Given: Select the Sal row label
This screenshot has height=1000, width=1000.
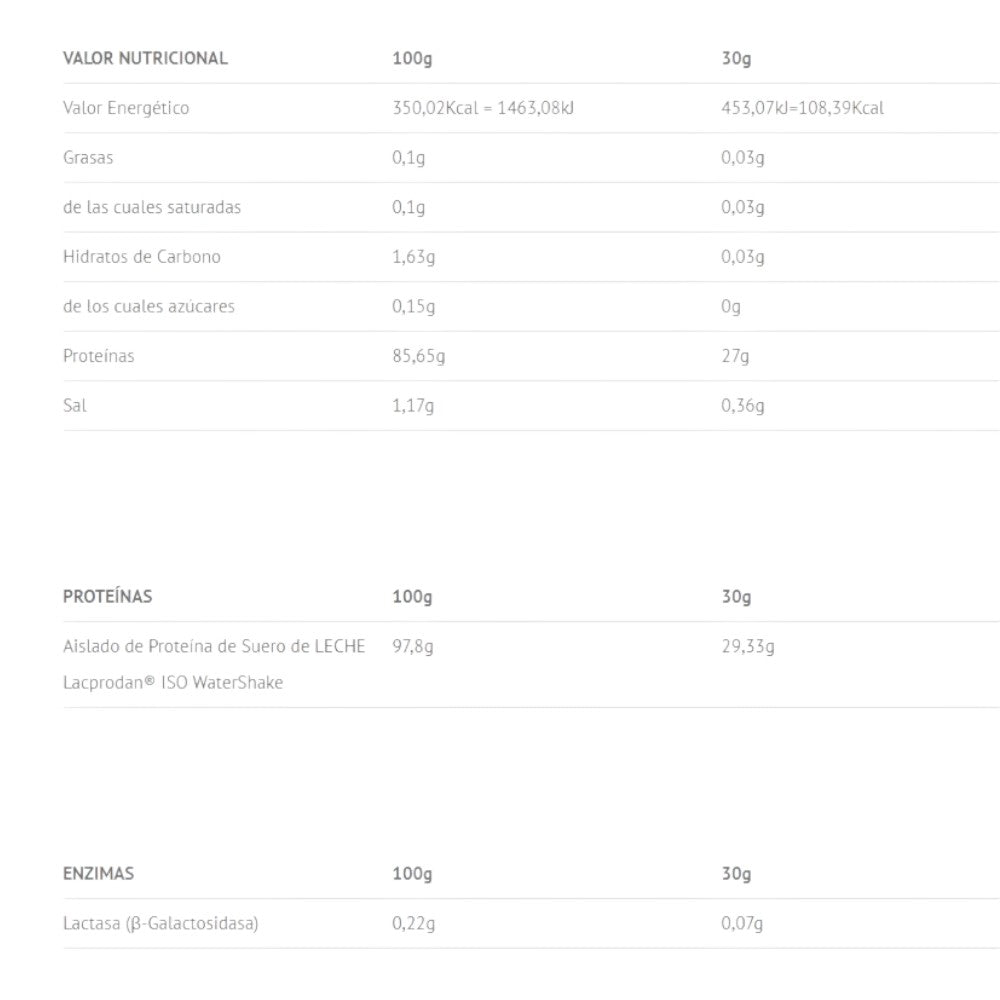Looking at the screenshot, I should 75,406.
